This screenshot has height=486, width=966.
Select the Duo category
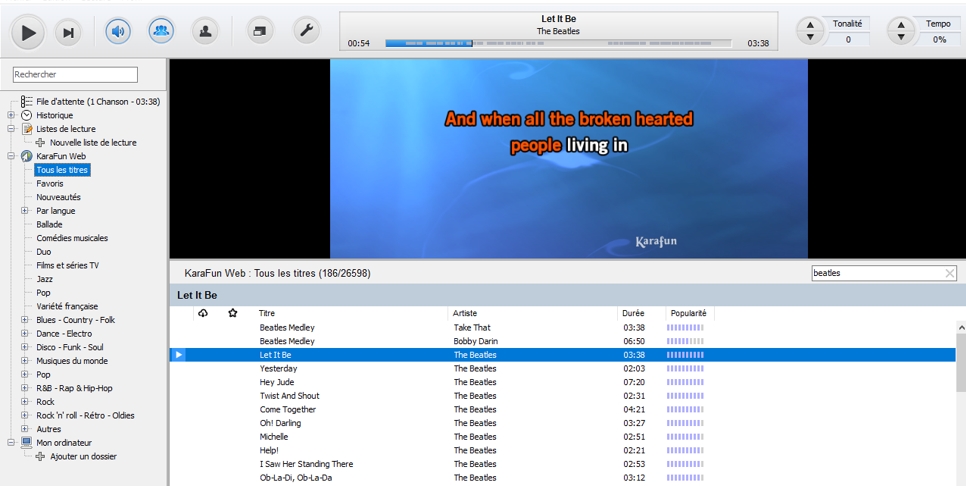(x=44, y=251)
